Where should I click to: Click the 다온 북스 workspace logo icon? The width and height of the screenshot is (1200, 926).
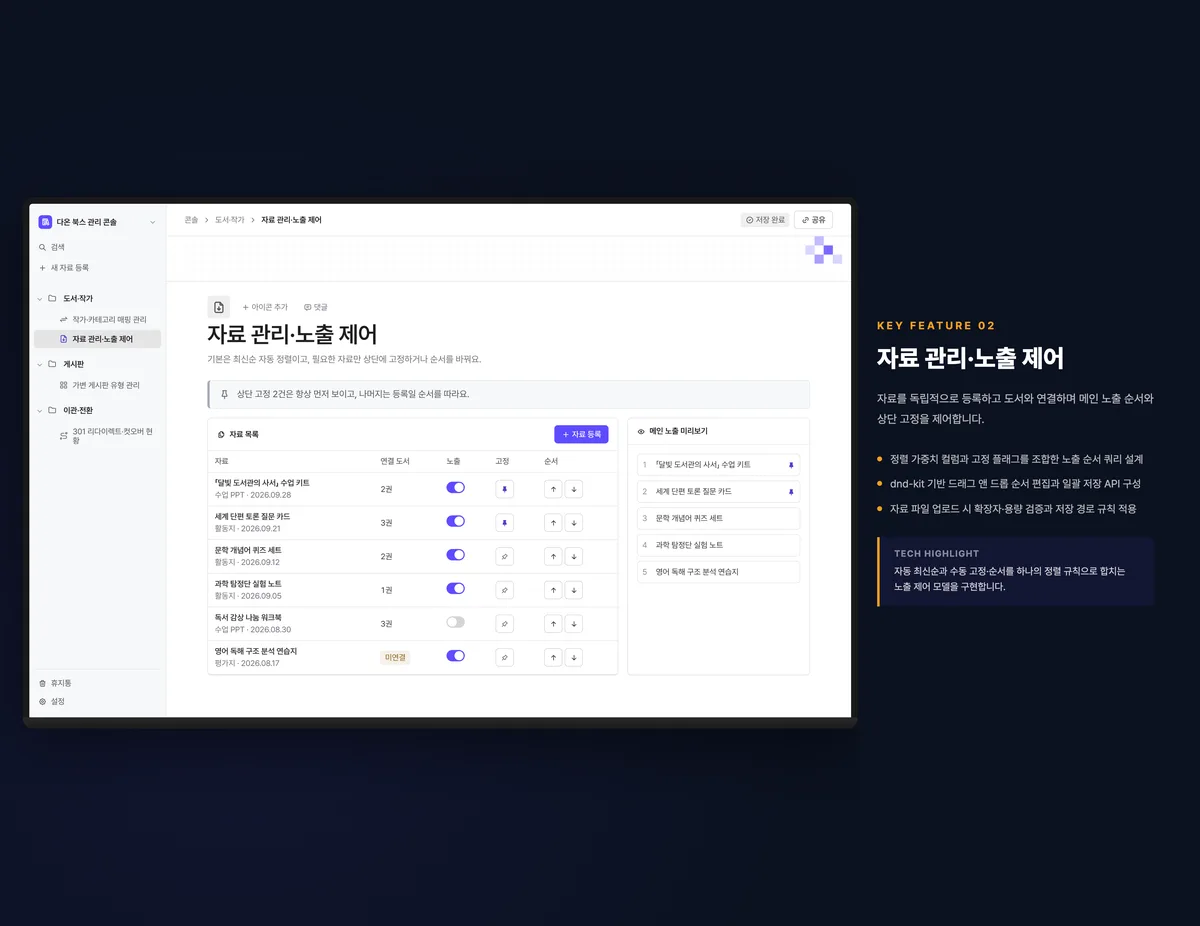(45, 222)
